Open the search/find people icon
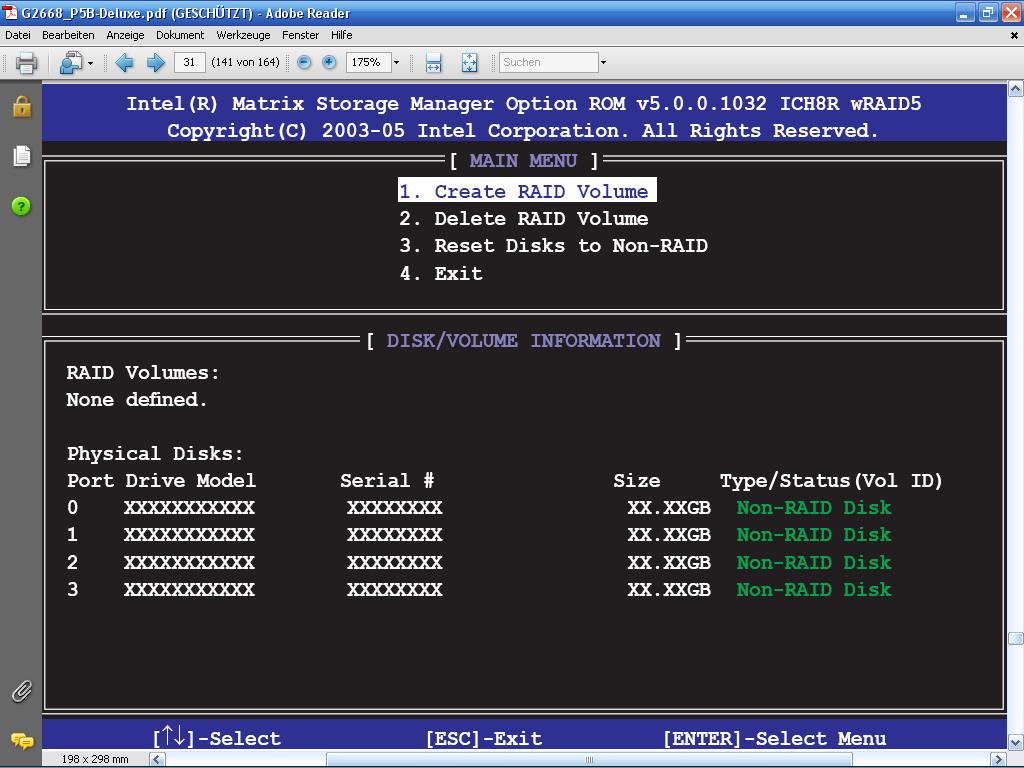The width and height of the screenshot is (1024, 768). pyautogui.click(x=71, y=63)
